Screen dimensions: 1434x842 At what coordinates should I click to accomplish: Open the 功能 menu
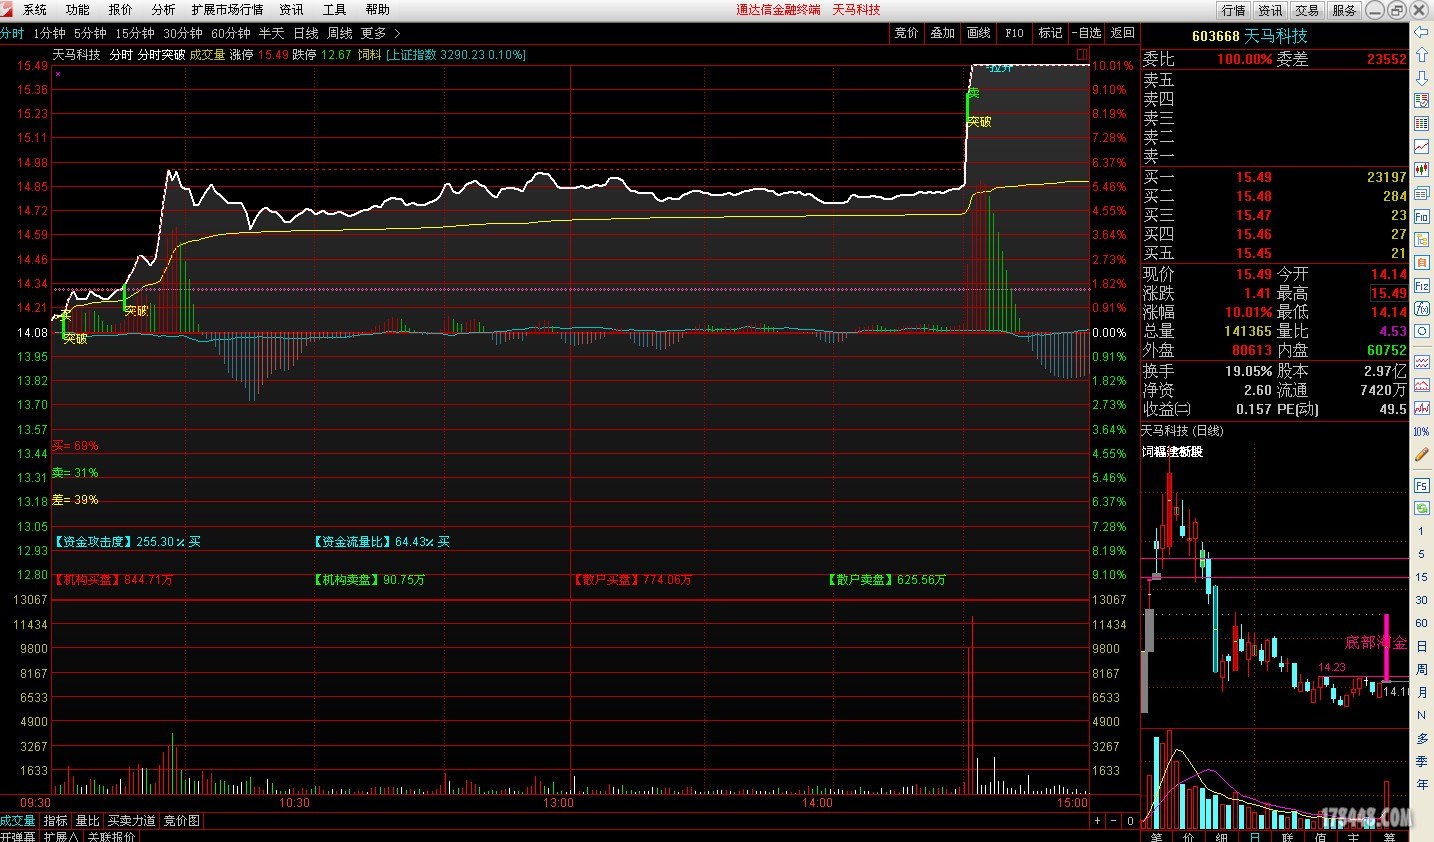click(x=78, y=10)
